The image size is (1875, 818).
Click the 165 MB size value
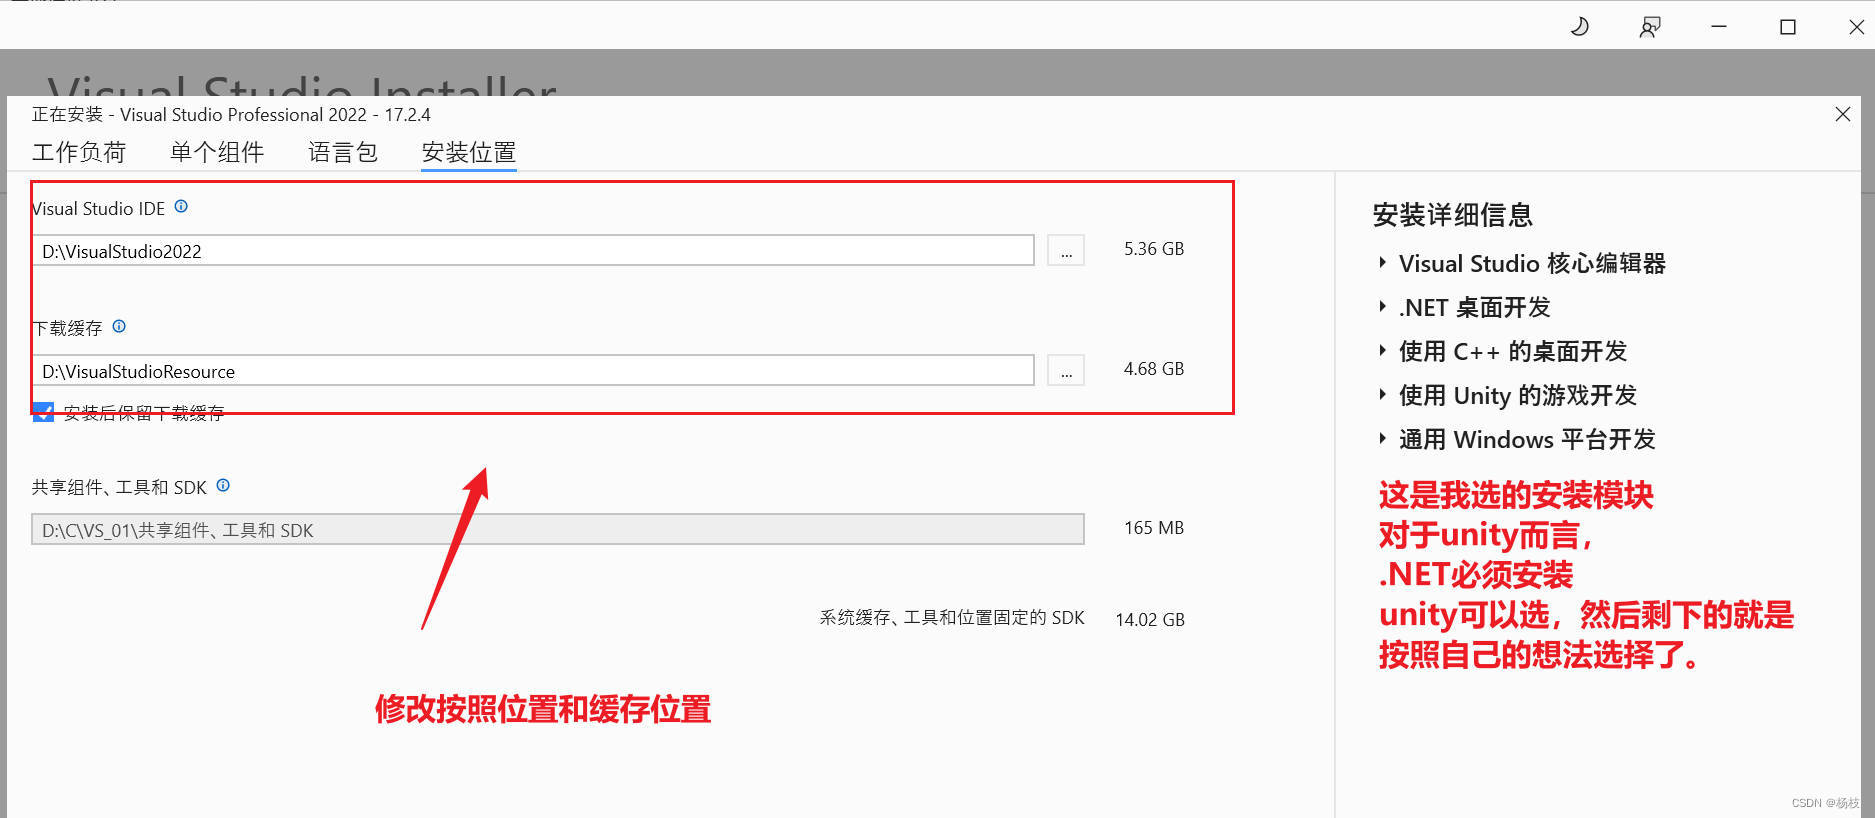(1154, 527)
